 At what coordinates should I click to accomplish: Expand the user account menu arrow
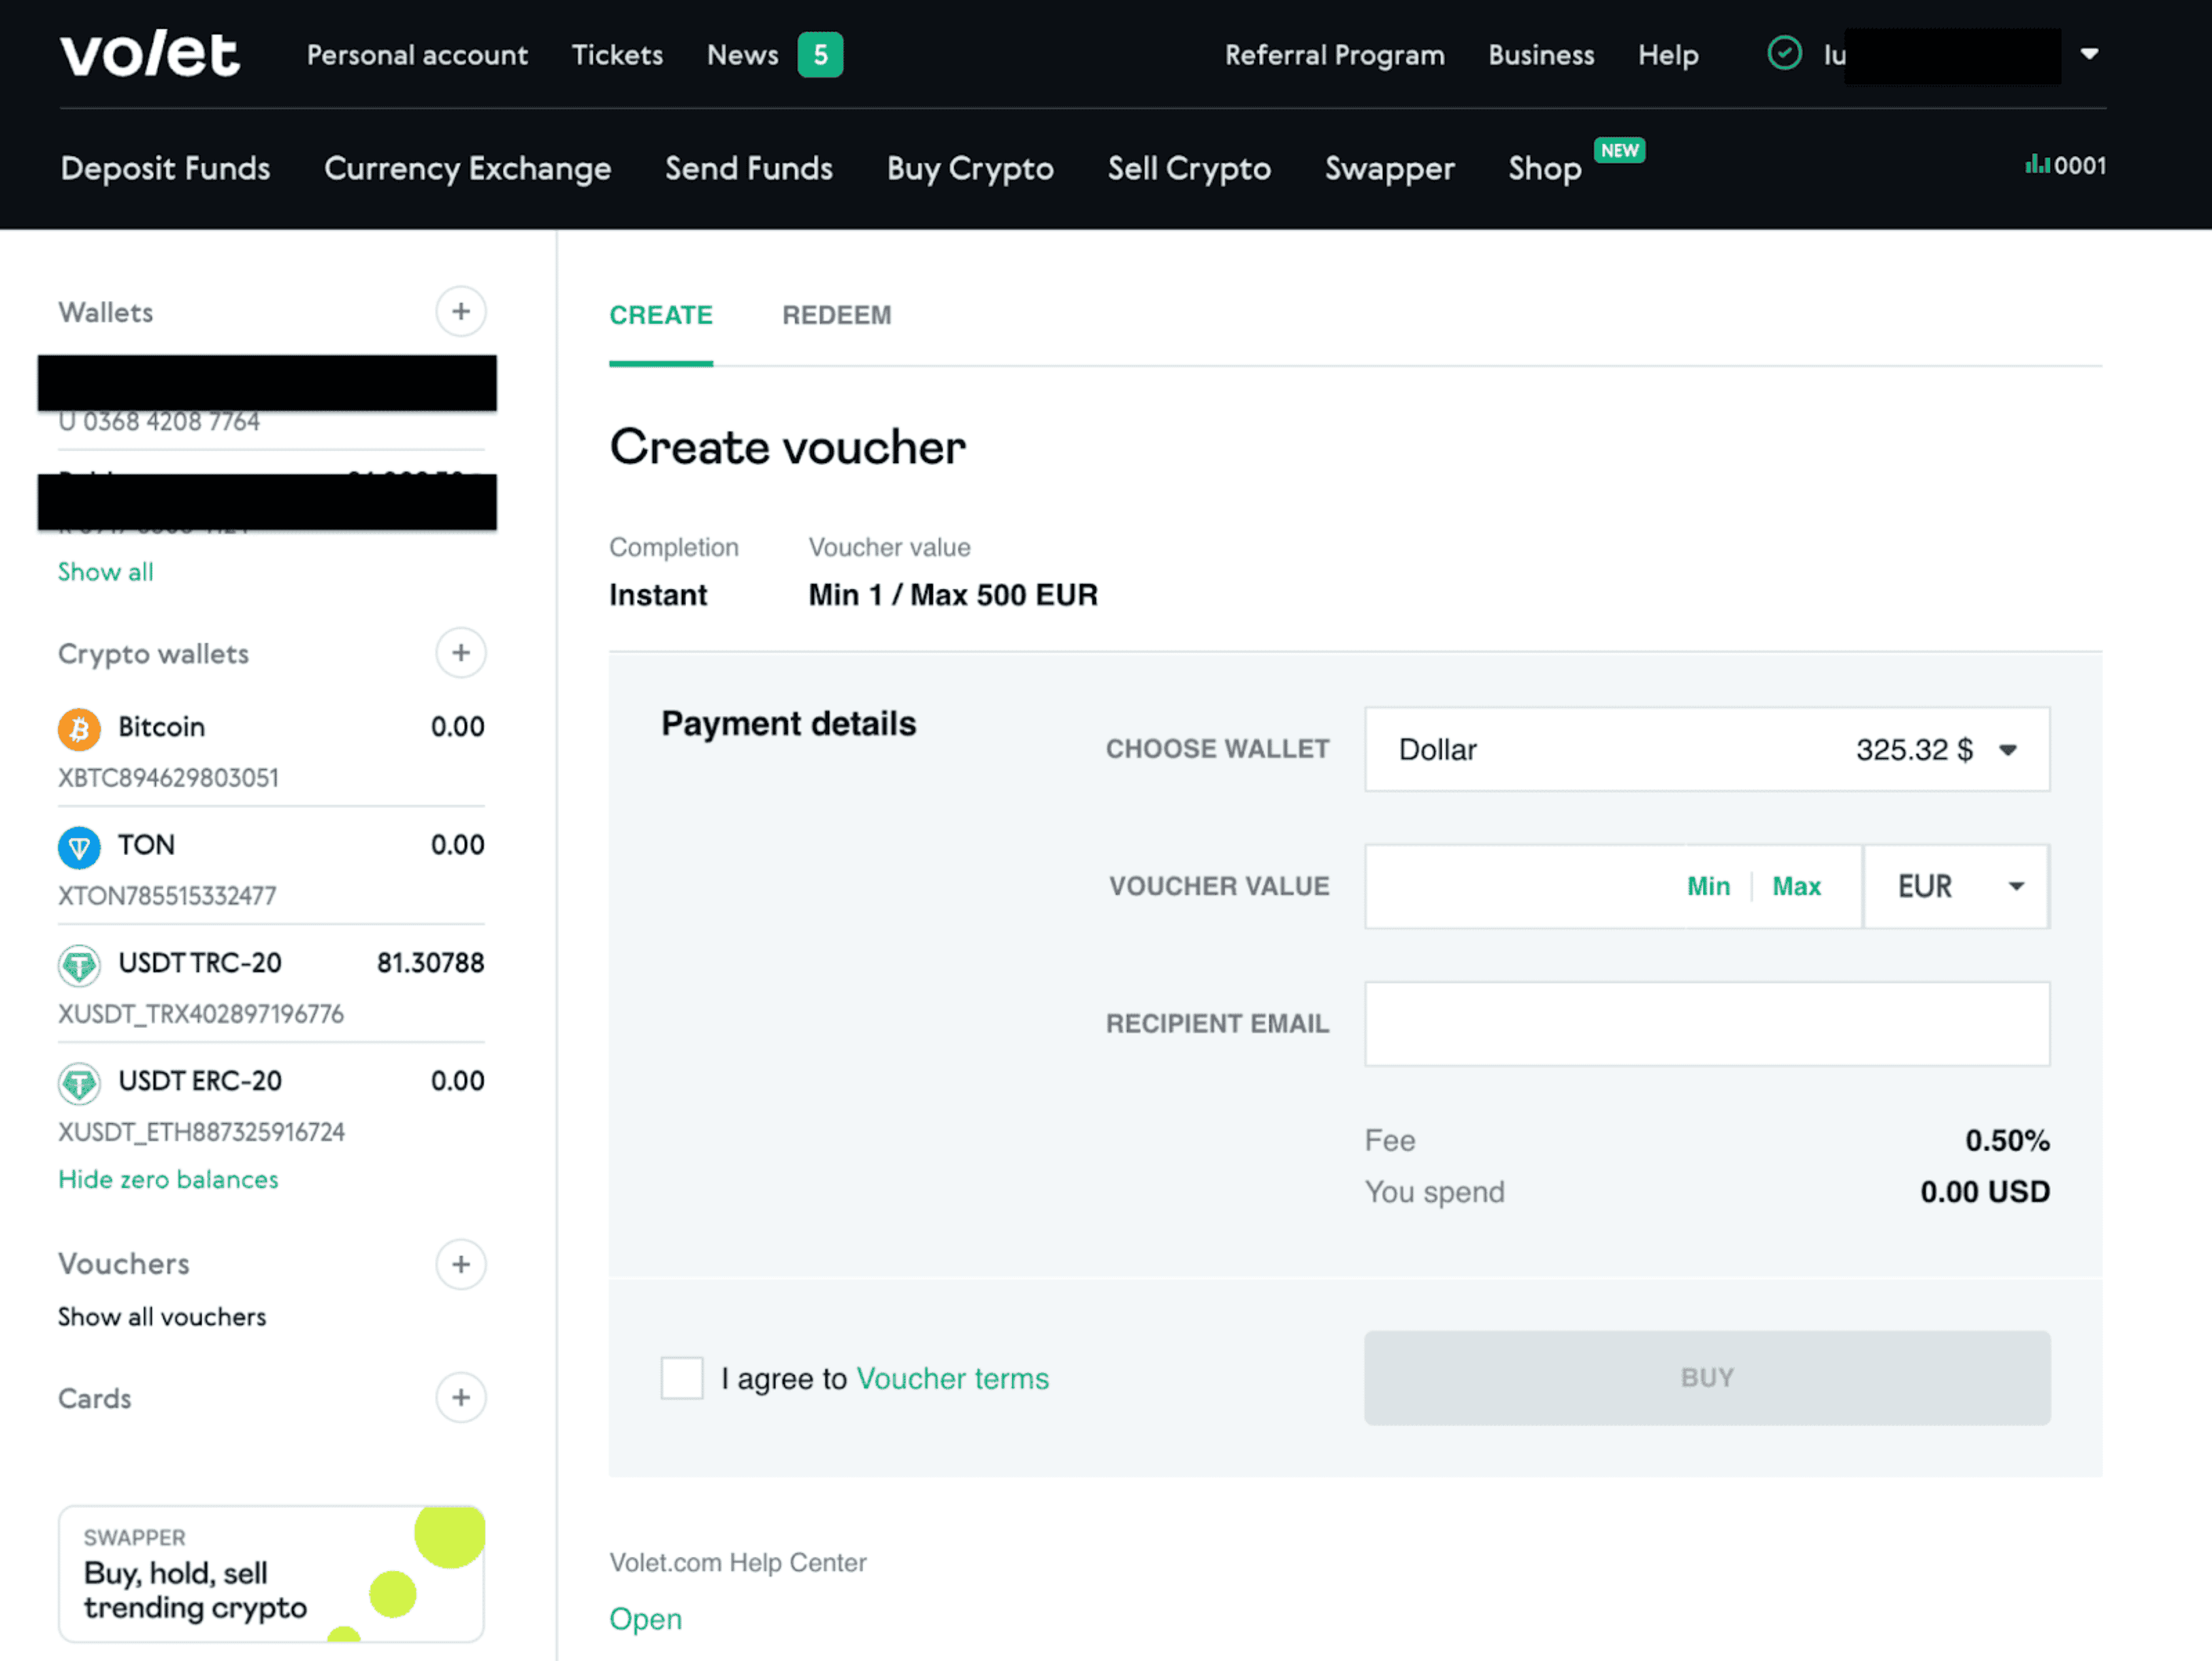[x=2089, y=54]
